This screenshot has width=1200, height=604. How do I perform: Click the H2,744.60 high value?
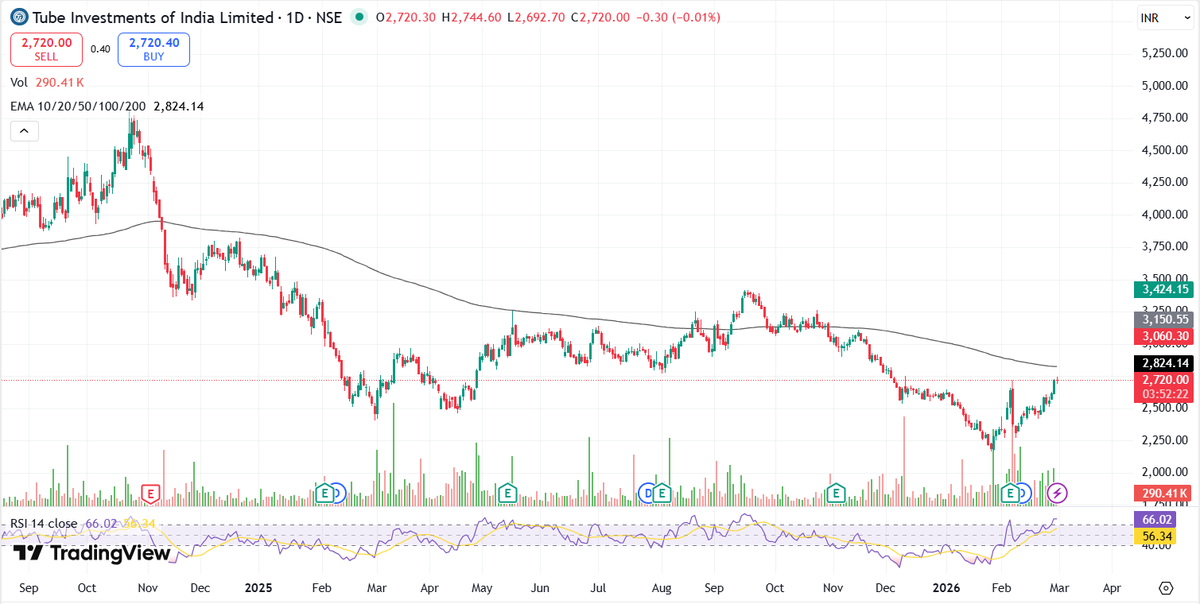coord(473,18)
